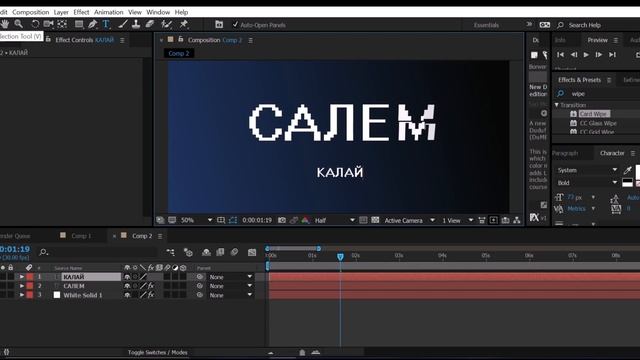The height and width of the screenshot is (360, 640).
Task: Open the Active Camera dropdown
Action: click(409, 220)
